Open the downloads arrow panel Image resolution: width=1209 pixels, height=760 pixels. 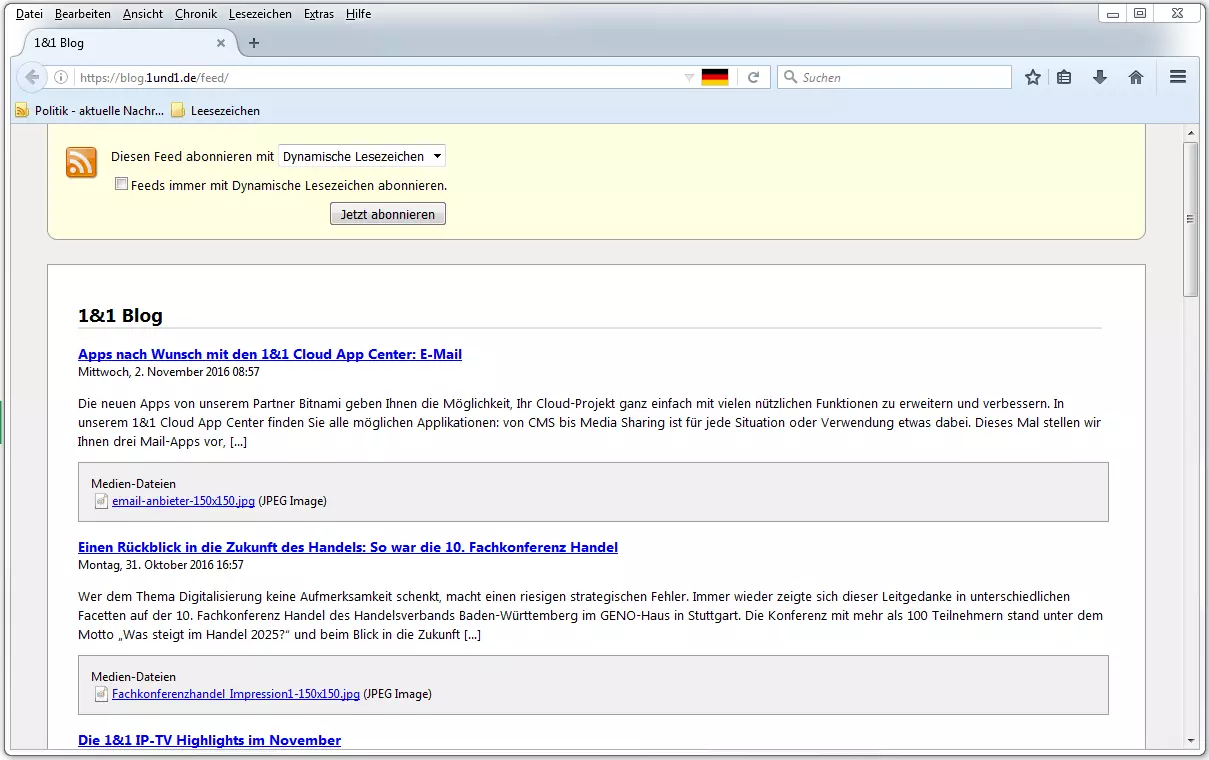click(1100, 77)
